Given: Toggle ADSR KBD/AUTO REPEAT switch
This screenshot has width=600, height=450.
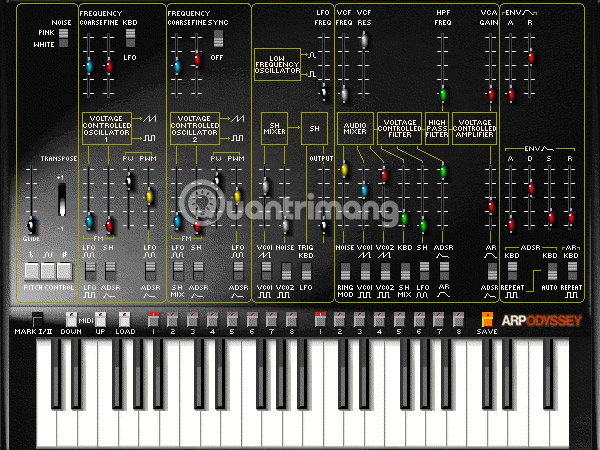Looking at the screenshot, I should coord(552,271).
